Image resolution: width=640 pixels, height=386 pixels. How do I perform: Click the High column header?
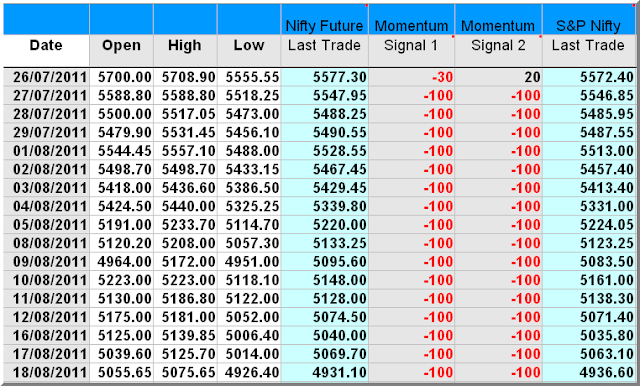[185, 45]
